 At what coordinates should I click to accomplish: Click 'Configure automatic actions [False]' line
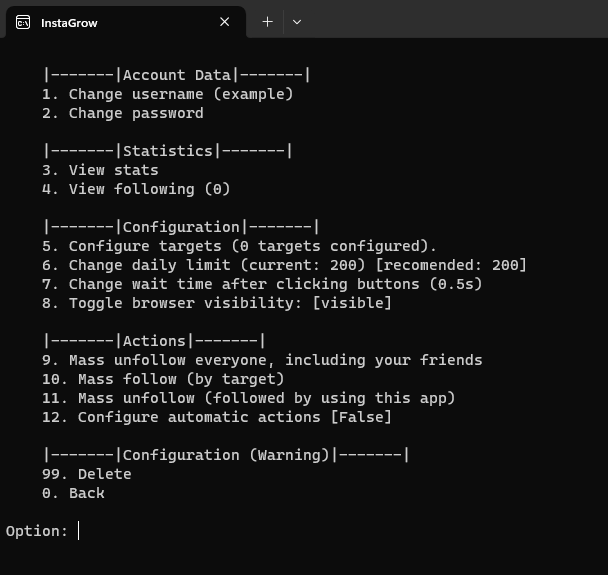coord(217,417)
